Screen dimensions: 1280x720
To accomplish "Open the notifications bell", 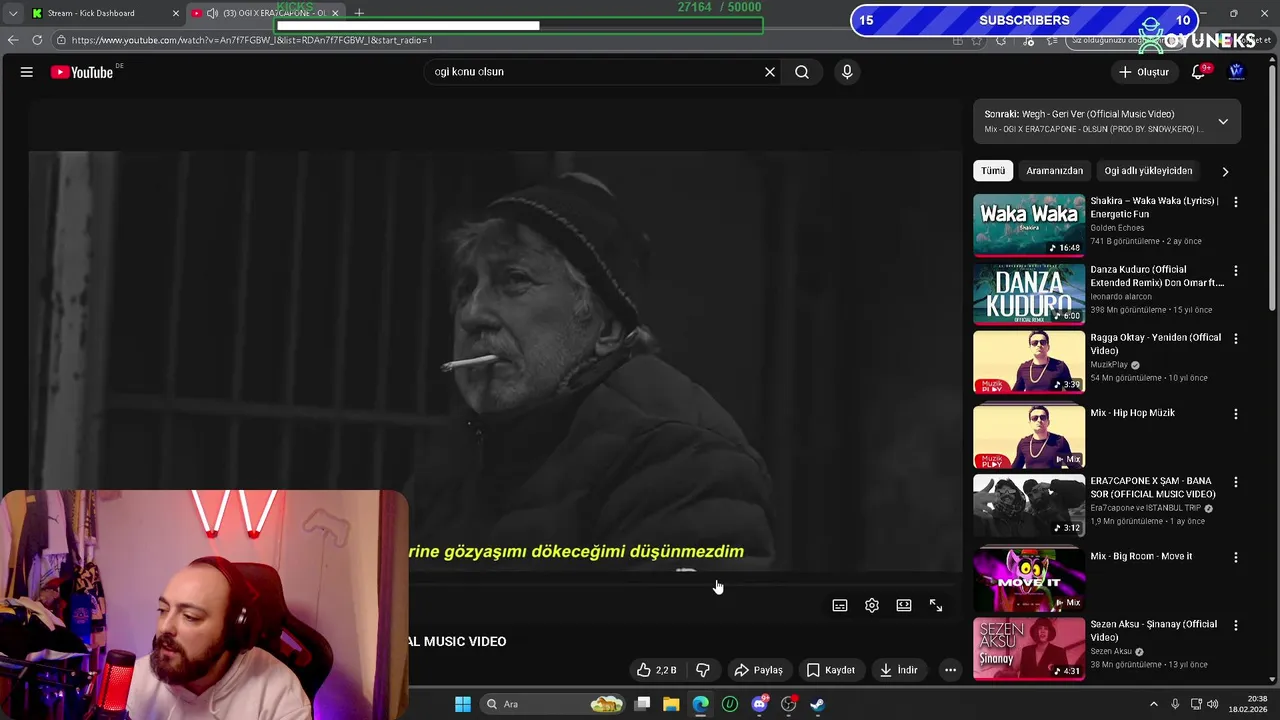I will click(x=1198, y=72).
